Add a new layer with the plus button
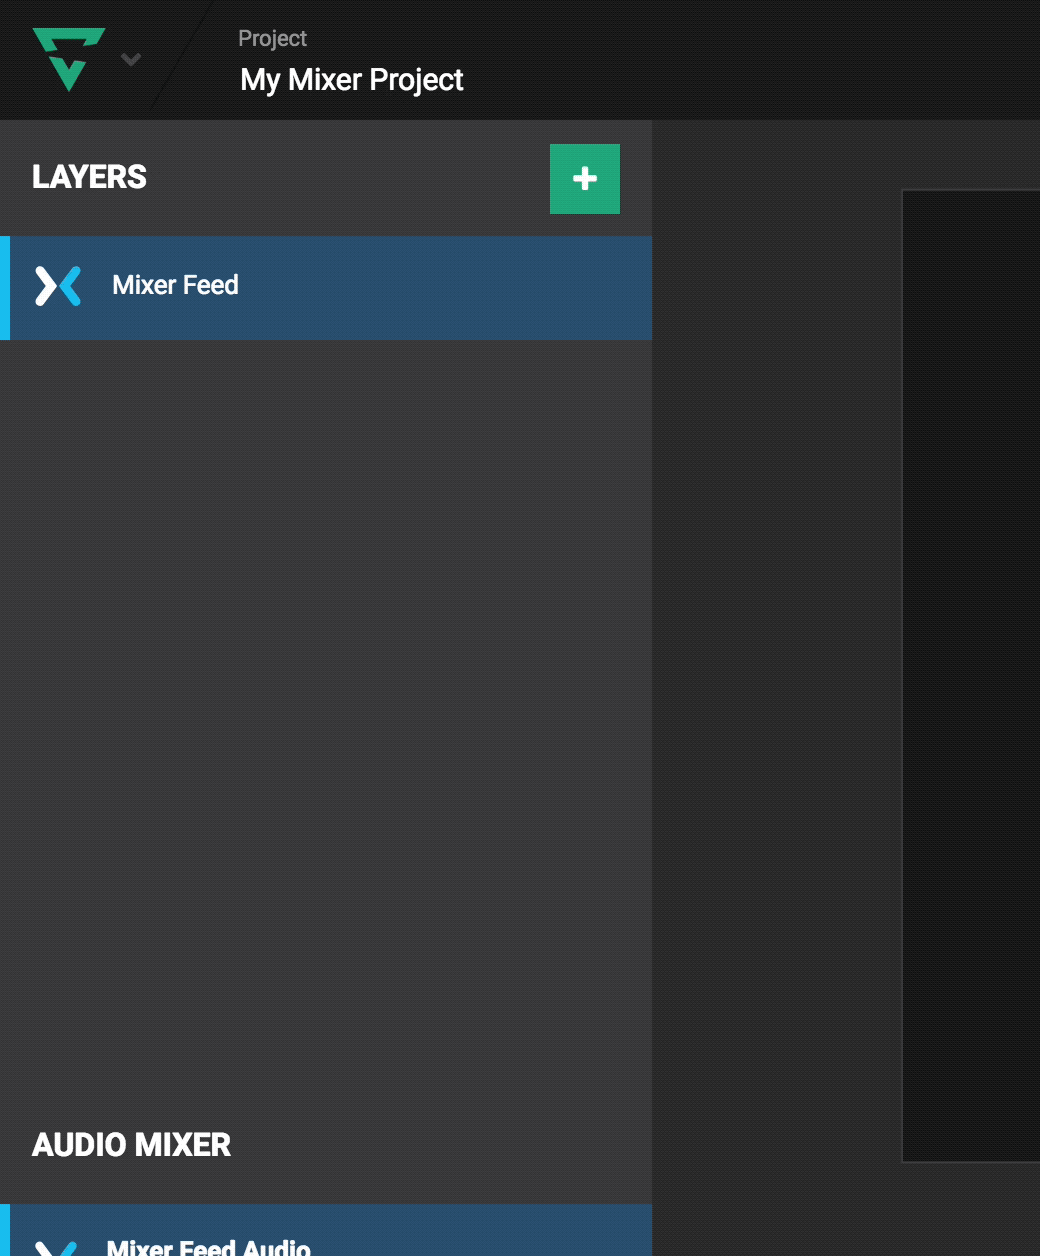Image resolution: width=1040 pixels, height=1256 pixels. click(x=585, y=179)
